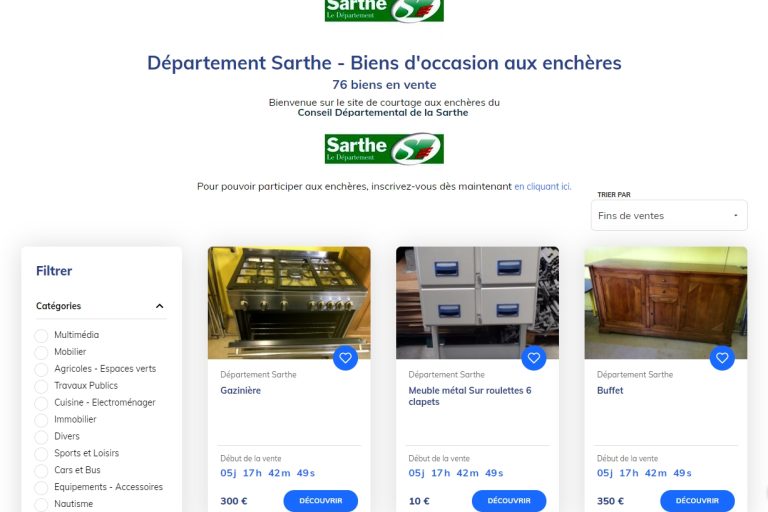768x512 pixels.
Task: Favorite the Meuble métal listing heart icon
Action: (x=534, y=358)
